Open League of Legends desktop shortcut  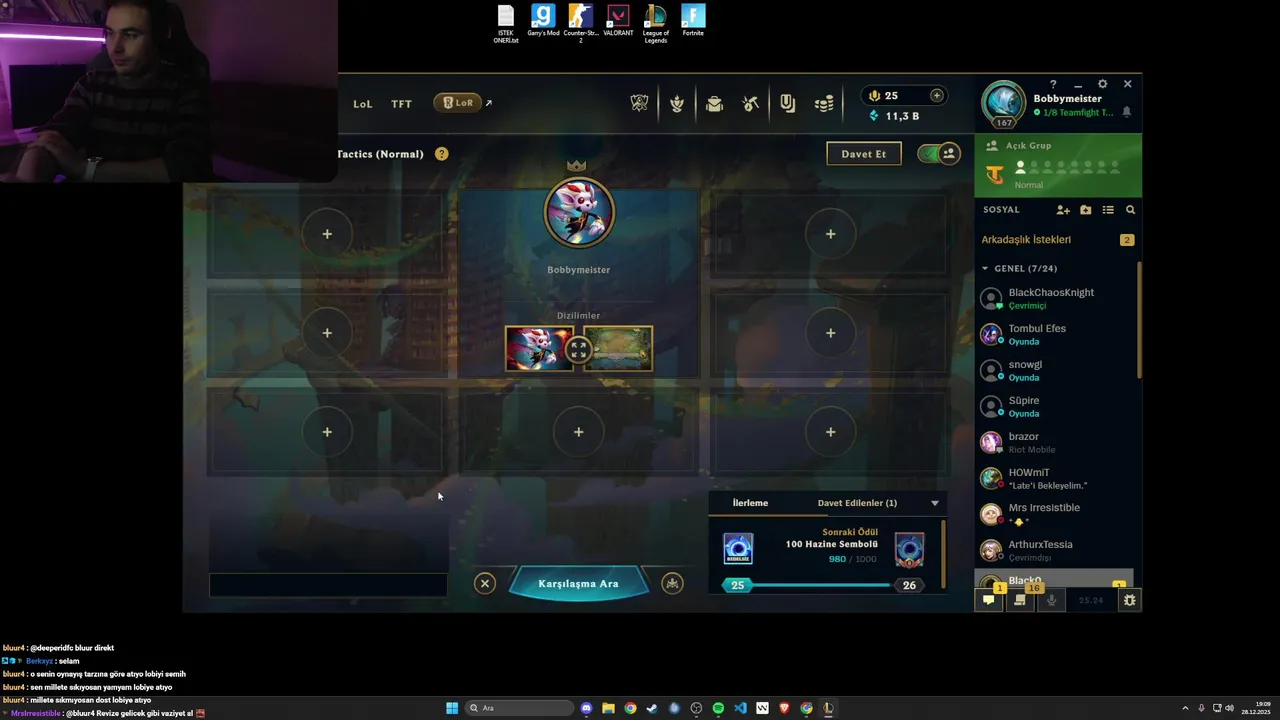click(656, 24)
